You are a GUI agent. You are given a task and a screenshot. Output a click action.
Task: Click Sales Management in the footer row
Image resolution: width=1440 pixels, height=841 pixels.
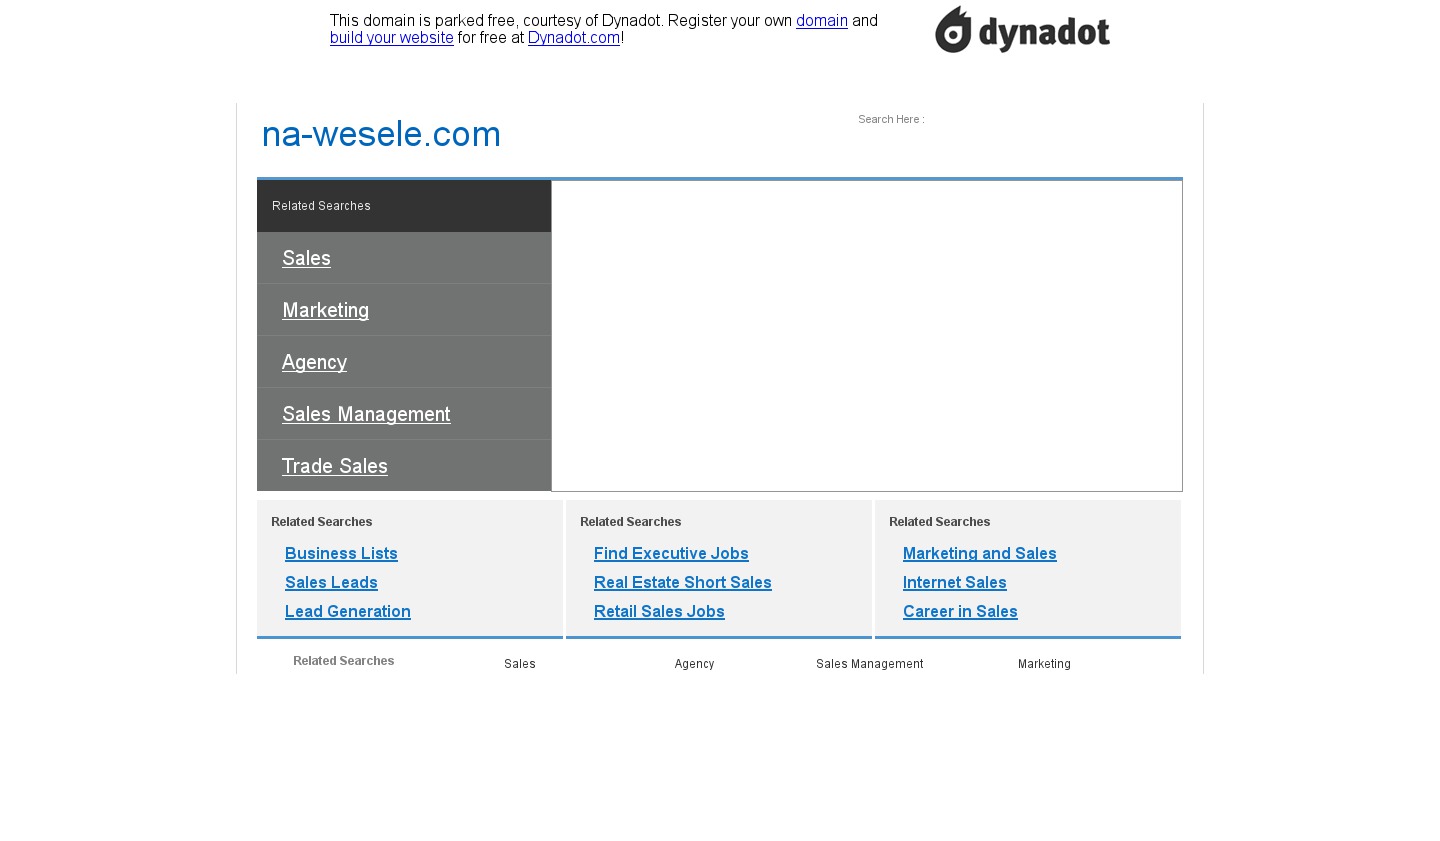click(869, 664)
